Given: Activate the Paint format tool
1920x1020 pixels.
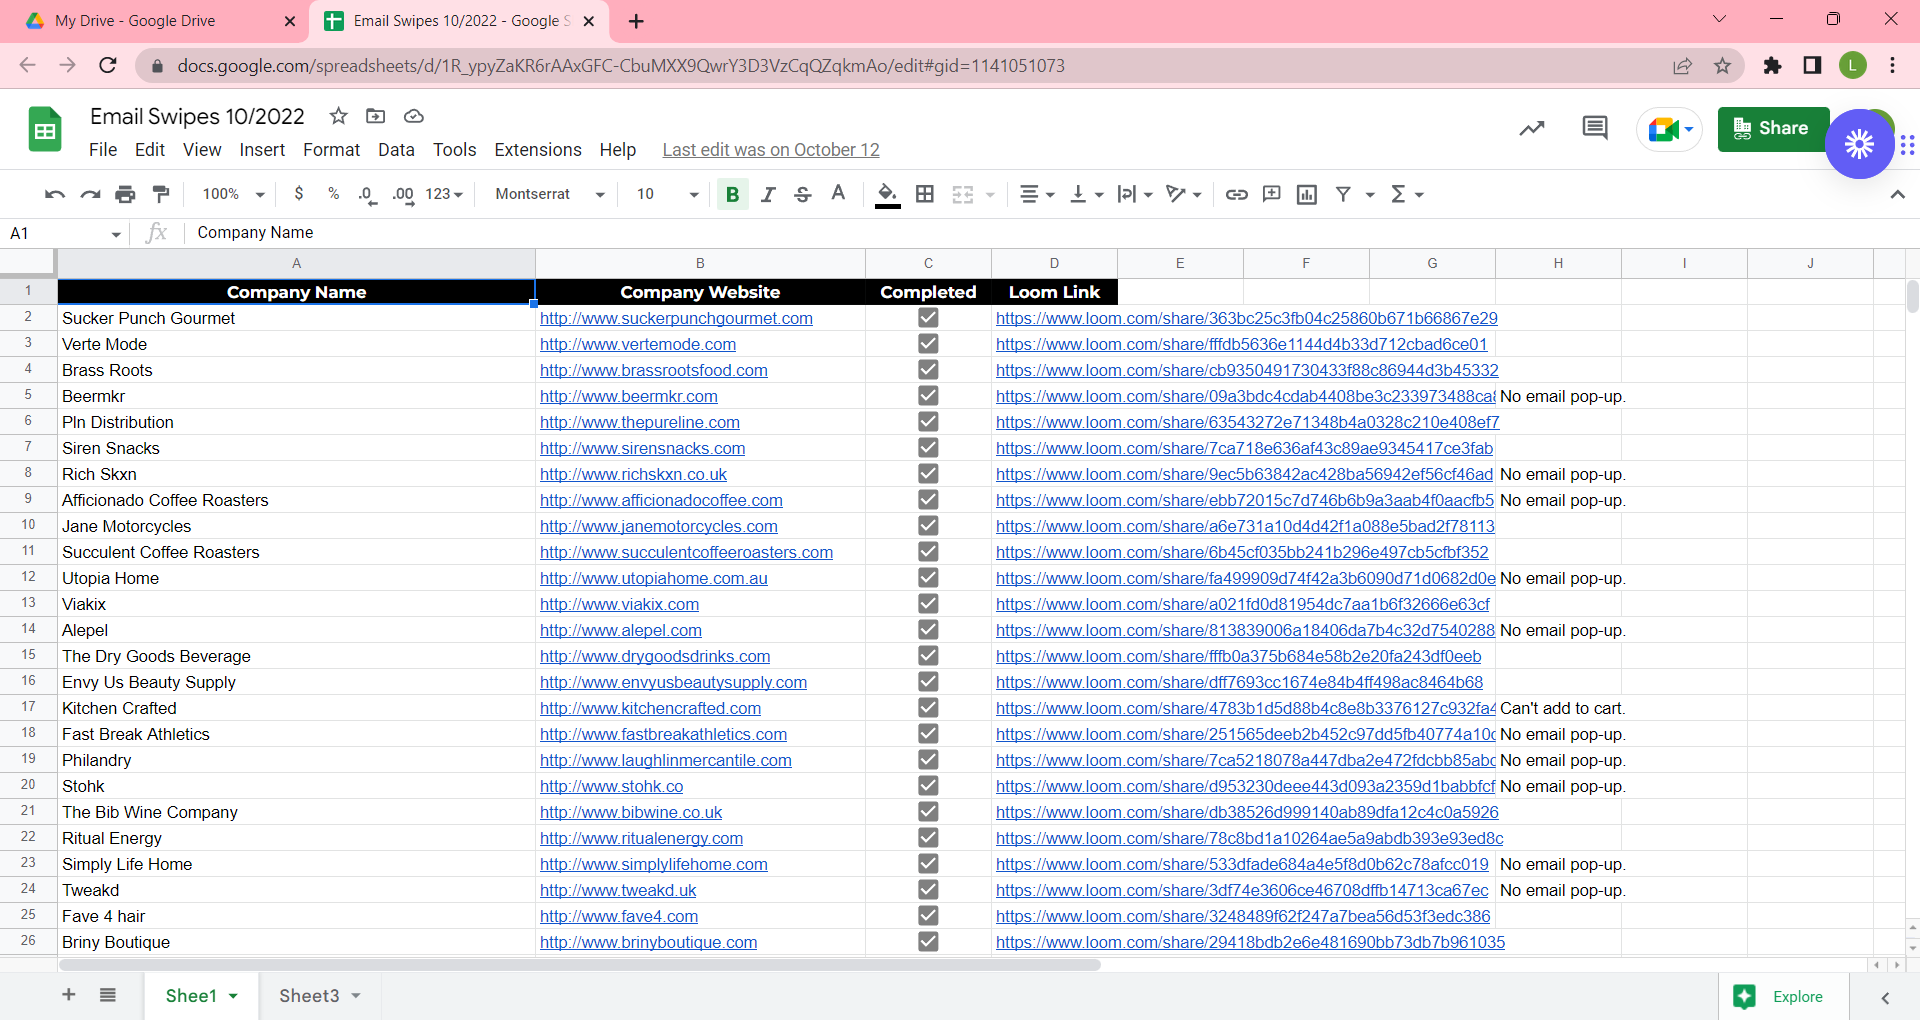Looking at the screenshot, I should point(161,194).
